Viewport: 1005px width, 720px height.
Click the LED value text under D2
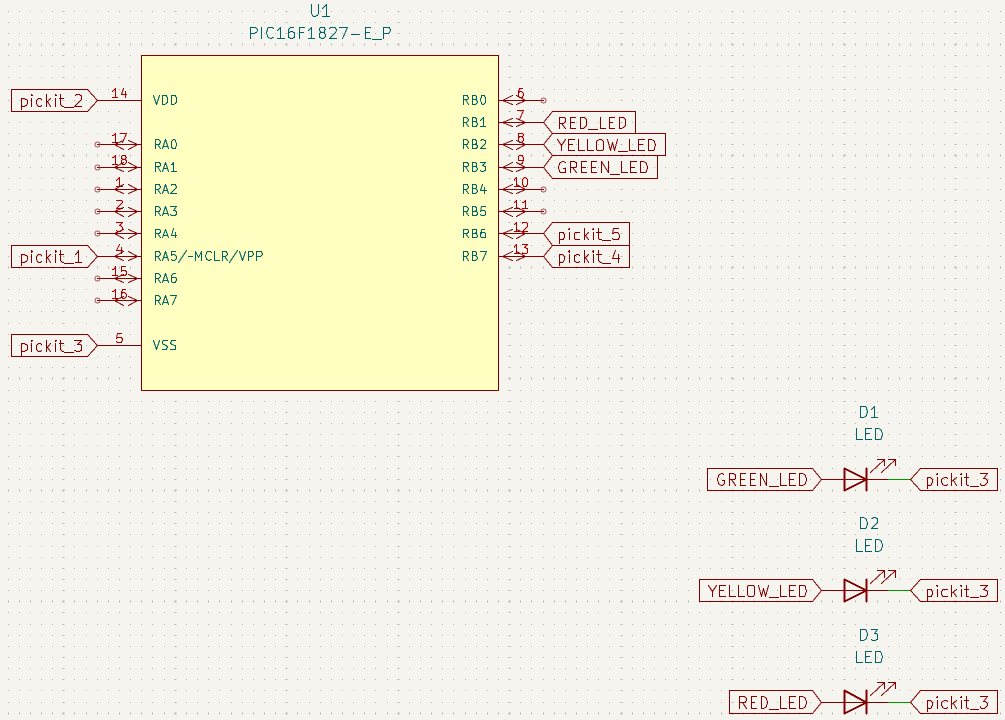pos(868,546)
